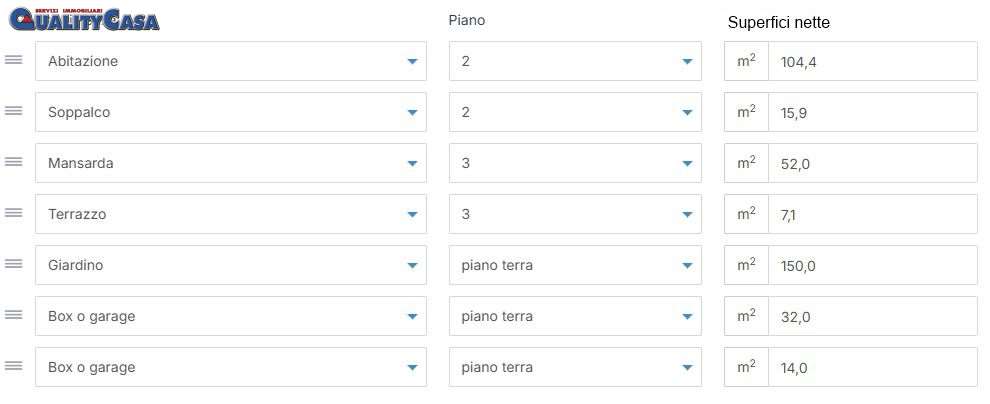This screenshot has height=404, width=990.
Task: Click the reorder handle next to Mansarda
Action: 13,162
